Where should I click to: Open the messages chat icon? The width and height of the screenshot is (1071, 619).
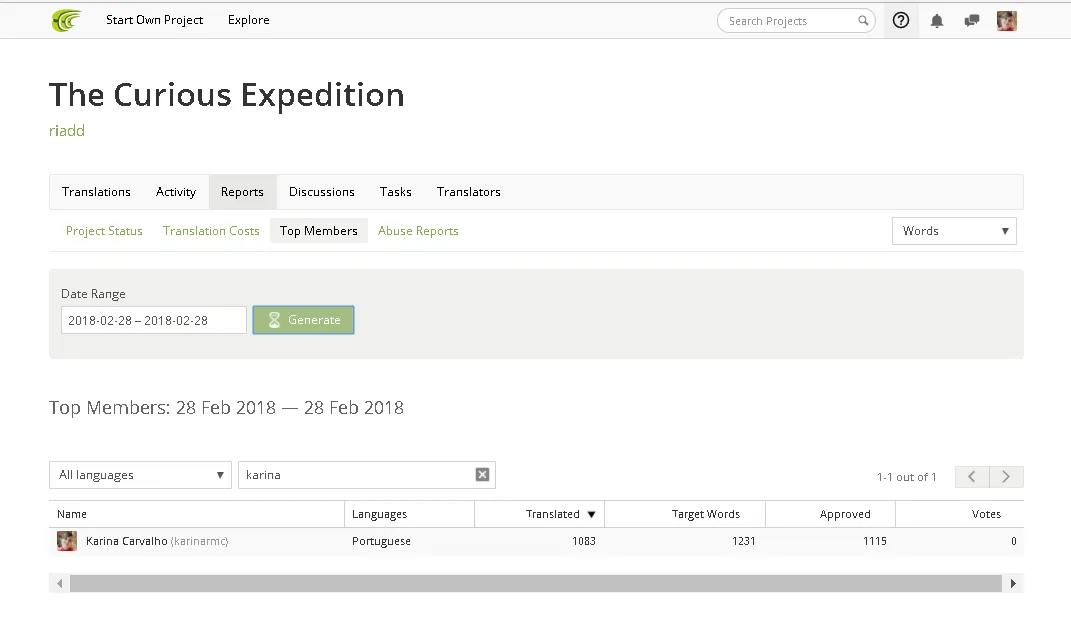971,21
